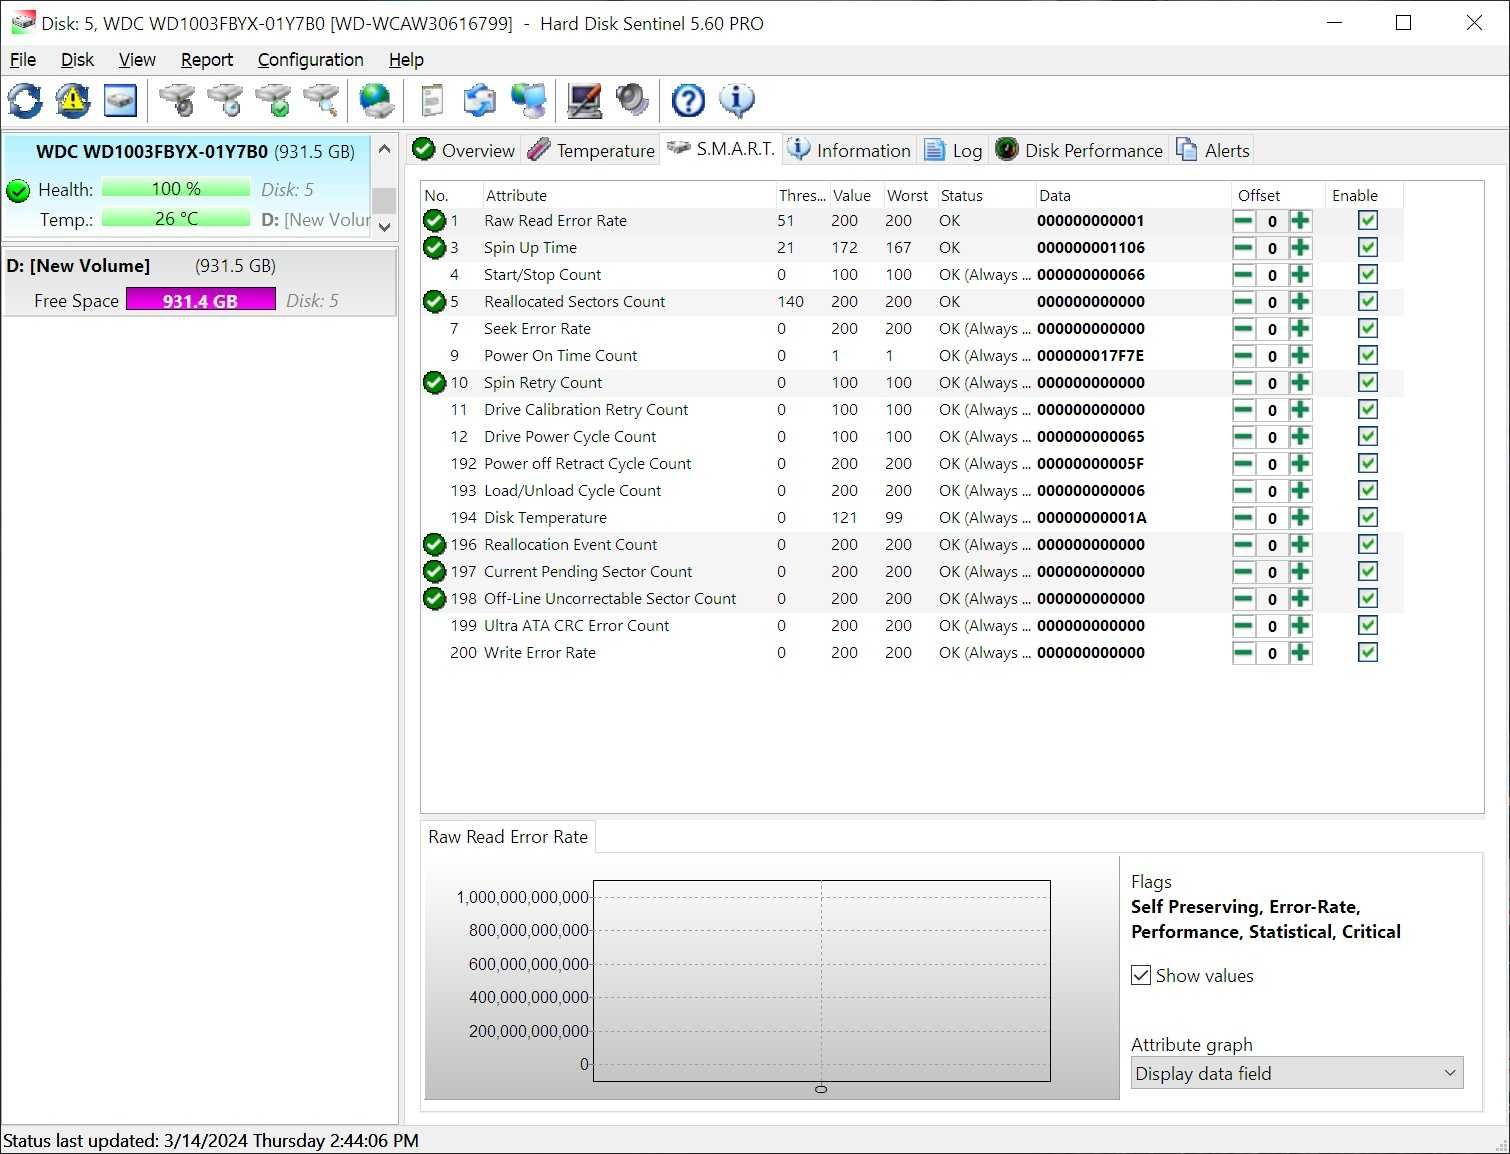The image size is (1510, 1154).
Task: Select the D: [New Volume] partition entry
Action: [x=200, y=282]
